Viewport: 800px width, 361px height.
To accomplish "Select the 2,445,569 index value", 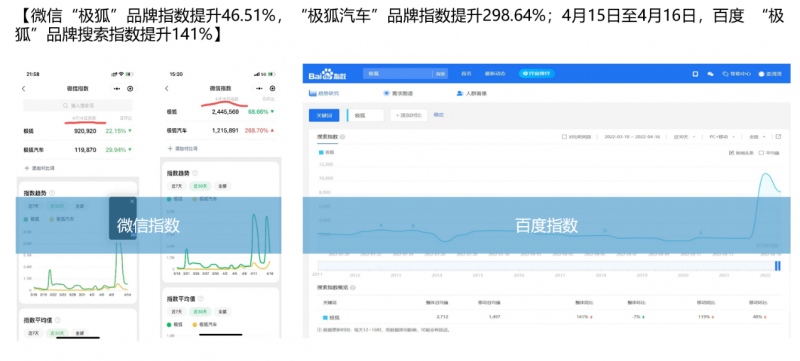I will [226, 112].
